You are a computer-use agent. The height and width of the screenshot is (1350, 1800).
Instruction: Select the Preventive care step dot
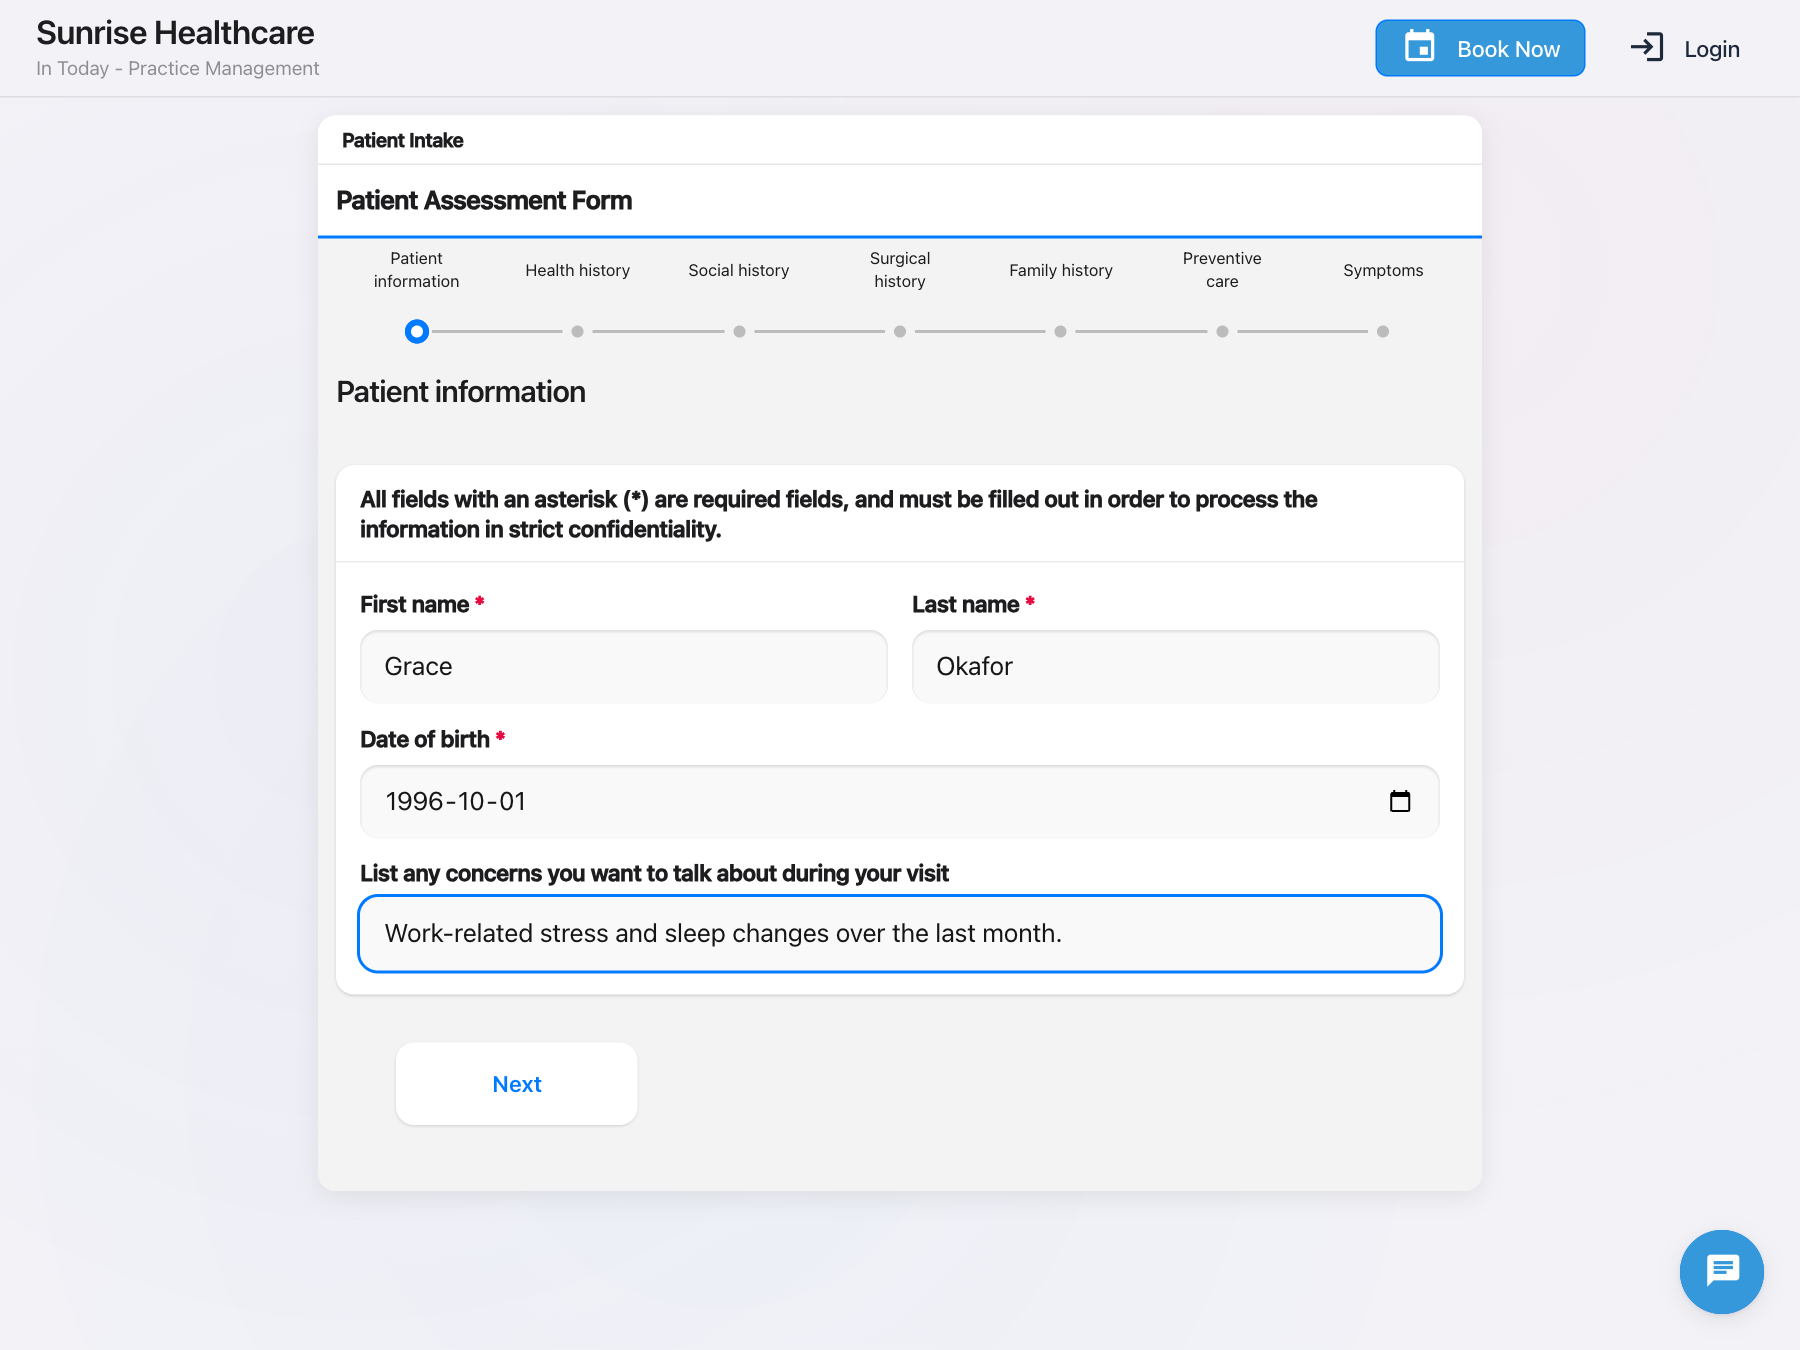tap(1222, 331)
